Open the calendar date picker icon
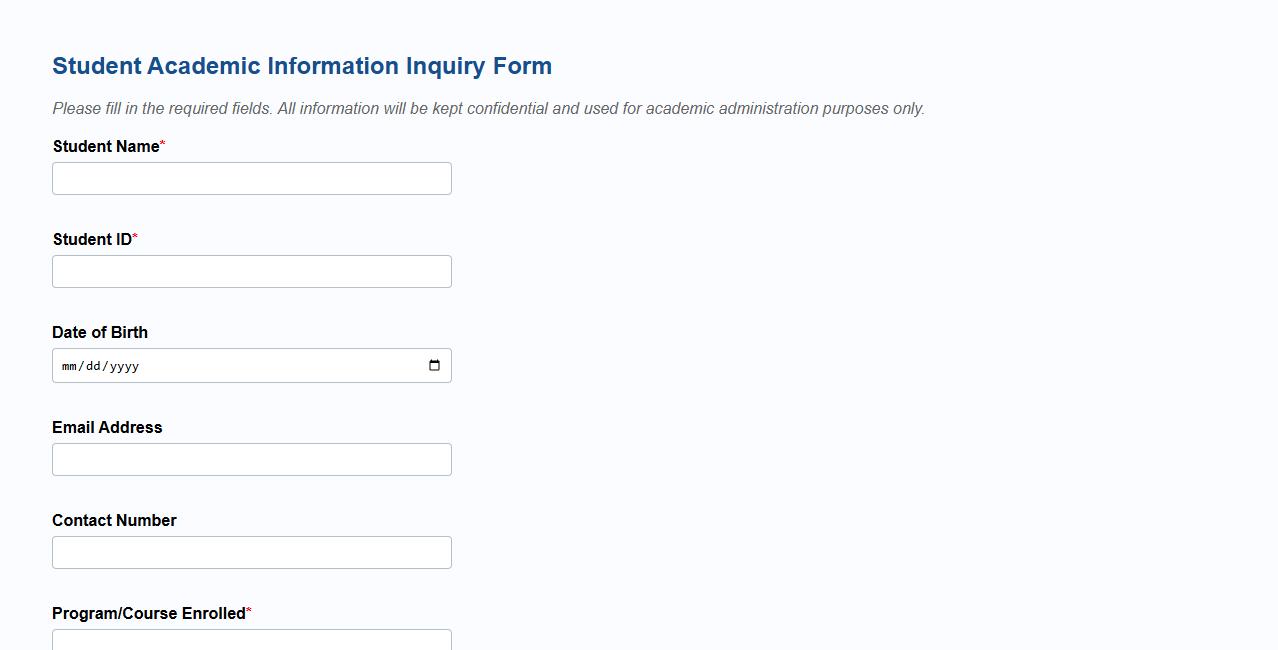The width and height of the screenshot is (1278, 650). (x=434, y=365)
